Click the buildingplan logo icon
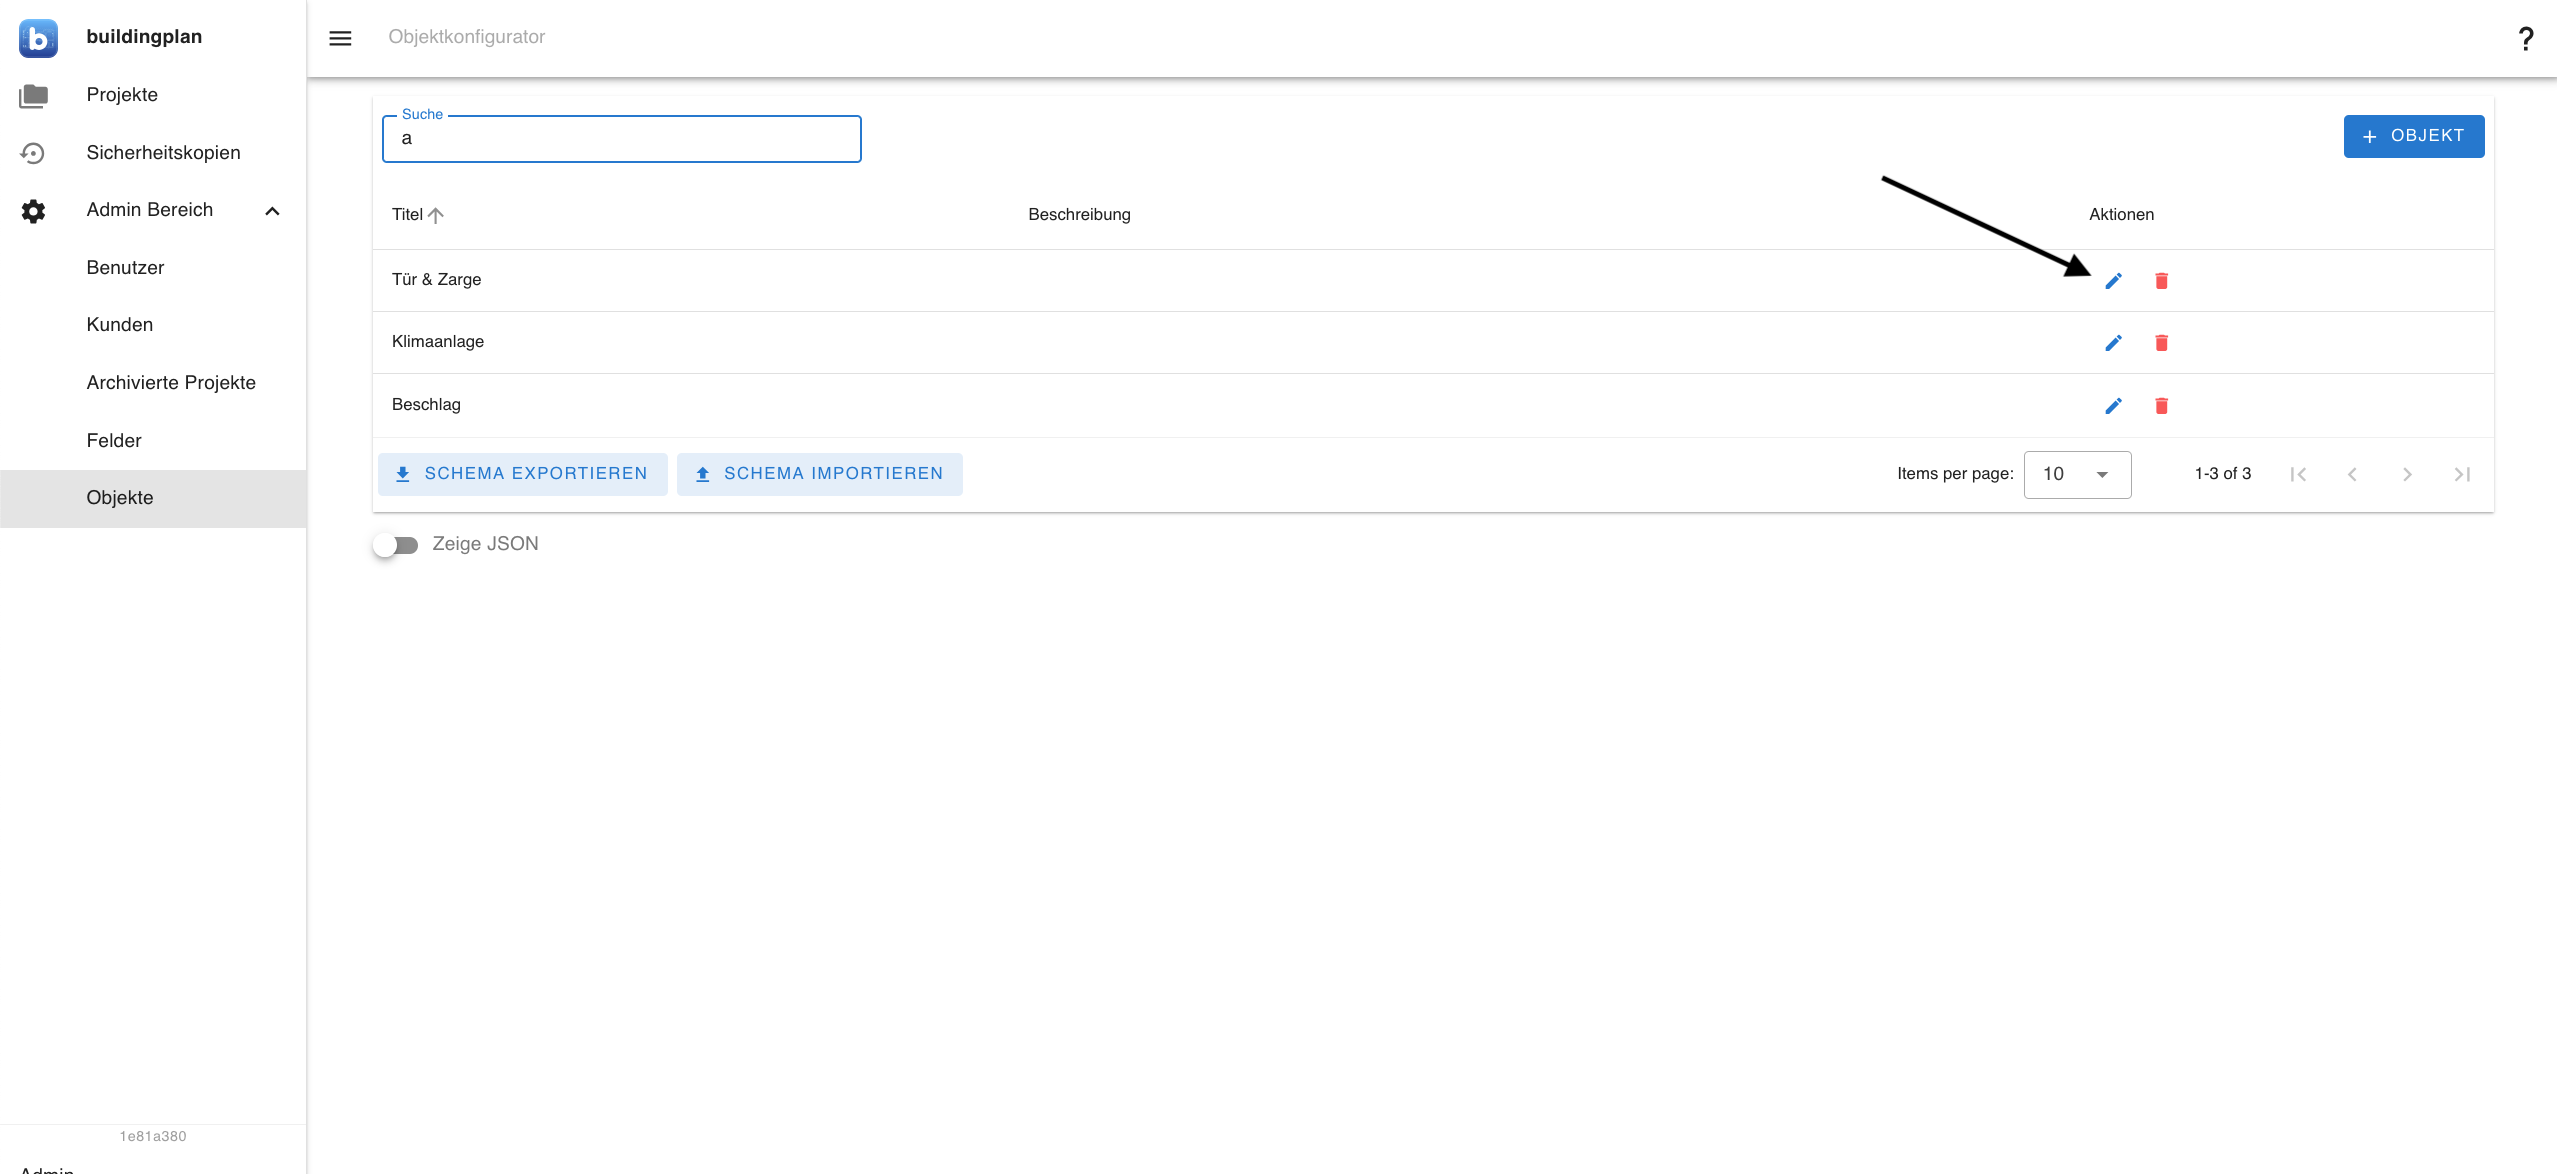The image size is (2557, 1174). coord(38,38)
